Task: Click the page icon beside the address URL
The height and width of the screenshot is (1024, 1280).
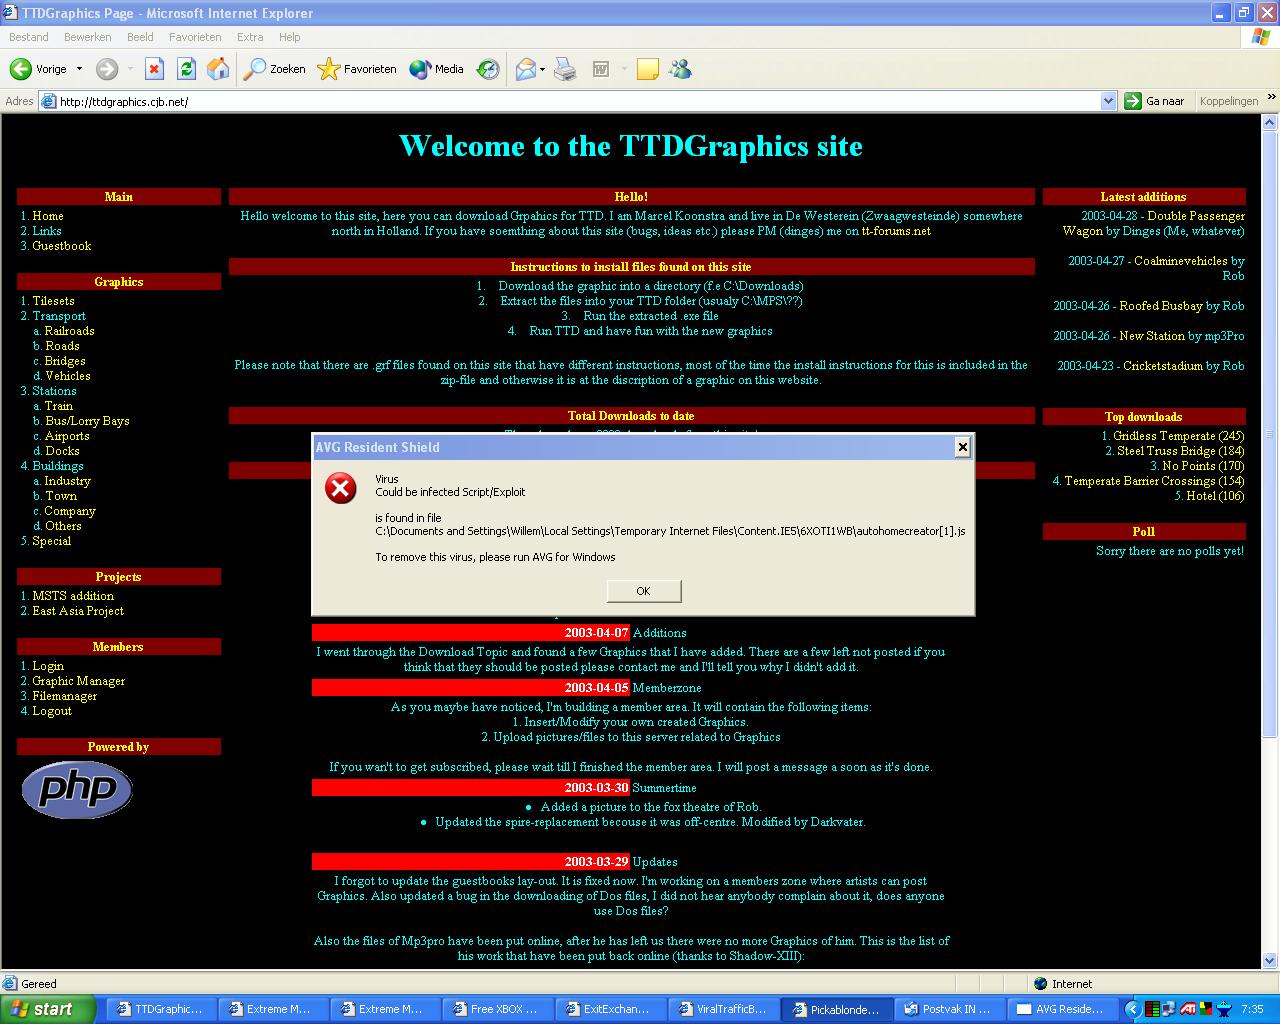Action: pyautogui.click(x=48, y=101)
